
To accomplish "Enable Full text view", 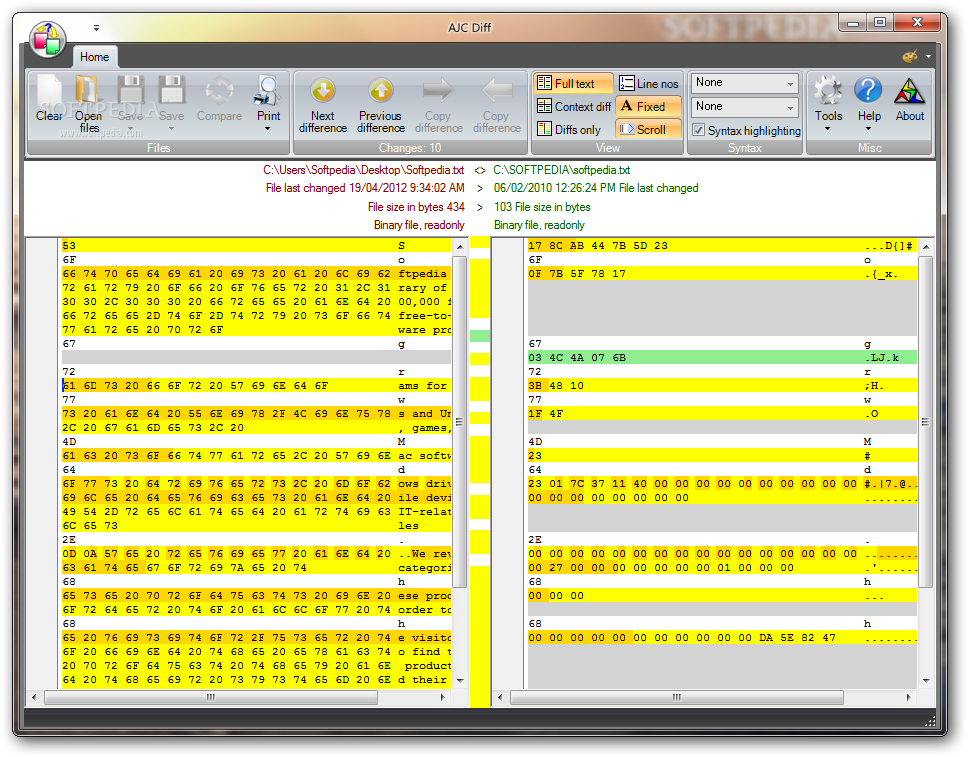I will [x=573, y=83].
